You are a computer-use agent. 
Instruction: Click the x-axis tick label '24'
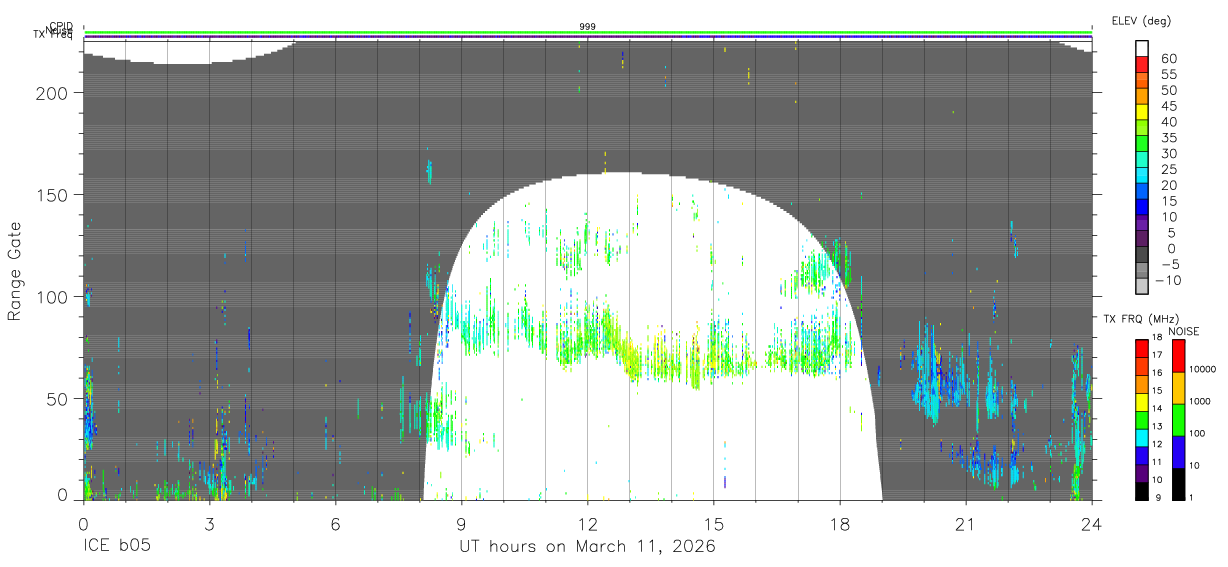(1092, 525)
